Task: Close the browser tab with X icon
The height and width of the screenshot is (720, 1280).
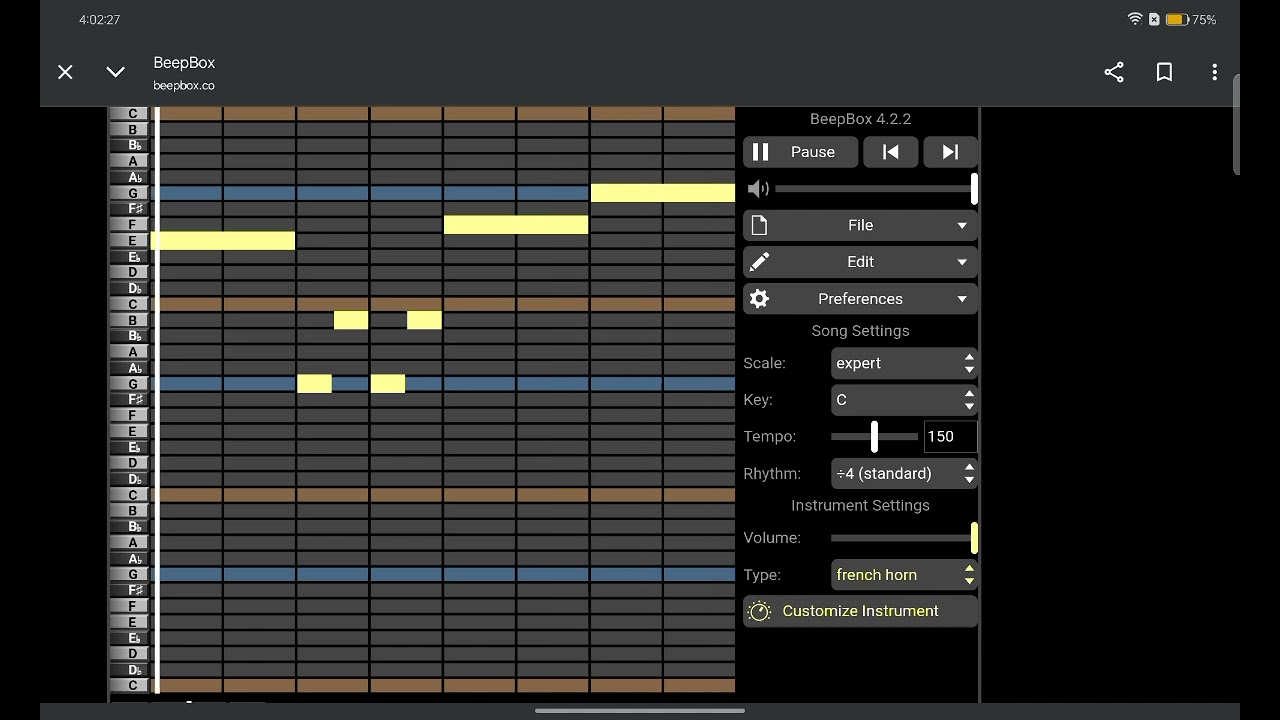Action: tap(65, 72)
